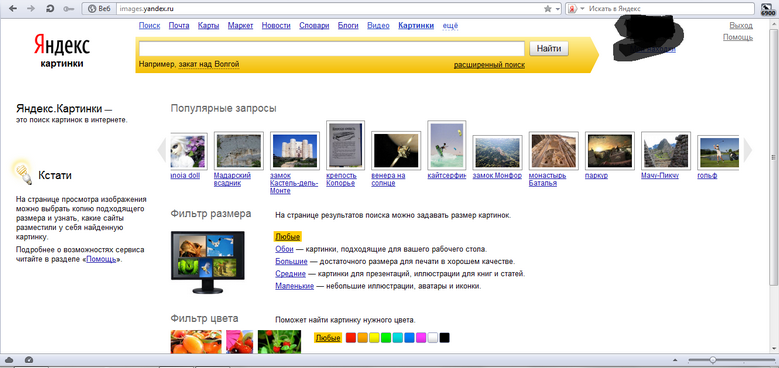The width and height of the screenshot is (779, 368).
Task: Select the Любые size filter option
Action: (288, 237)
